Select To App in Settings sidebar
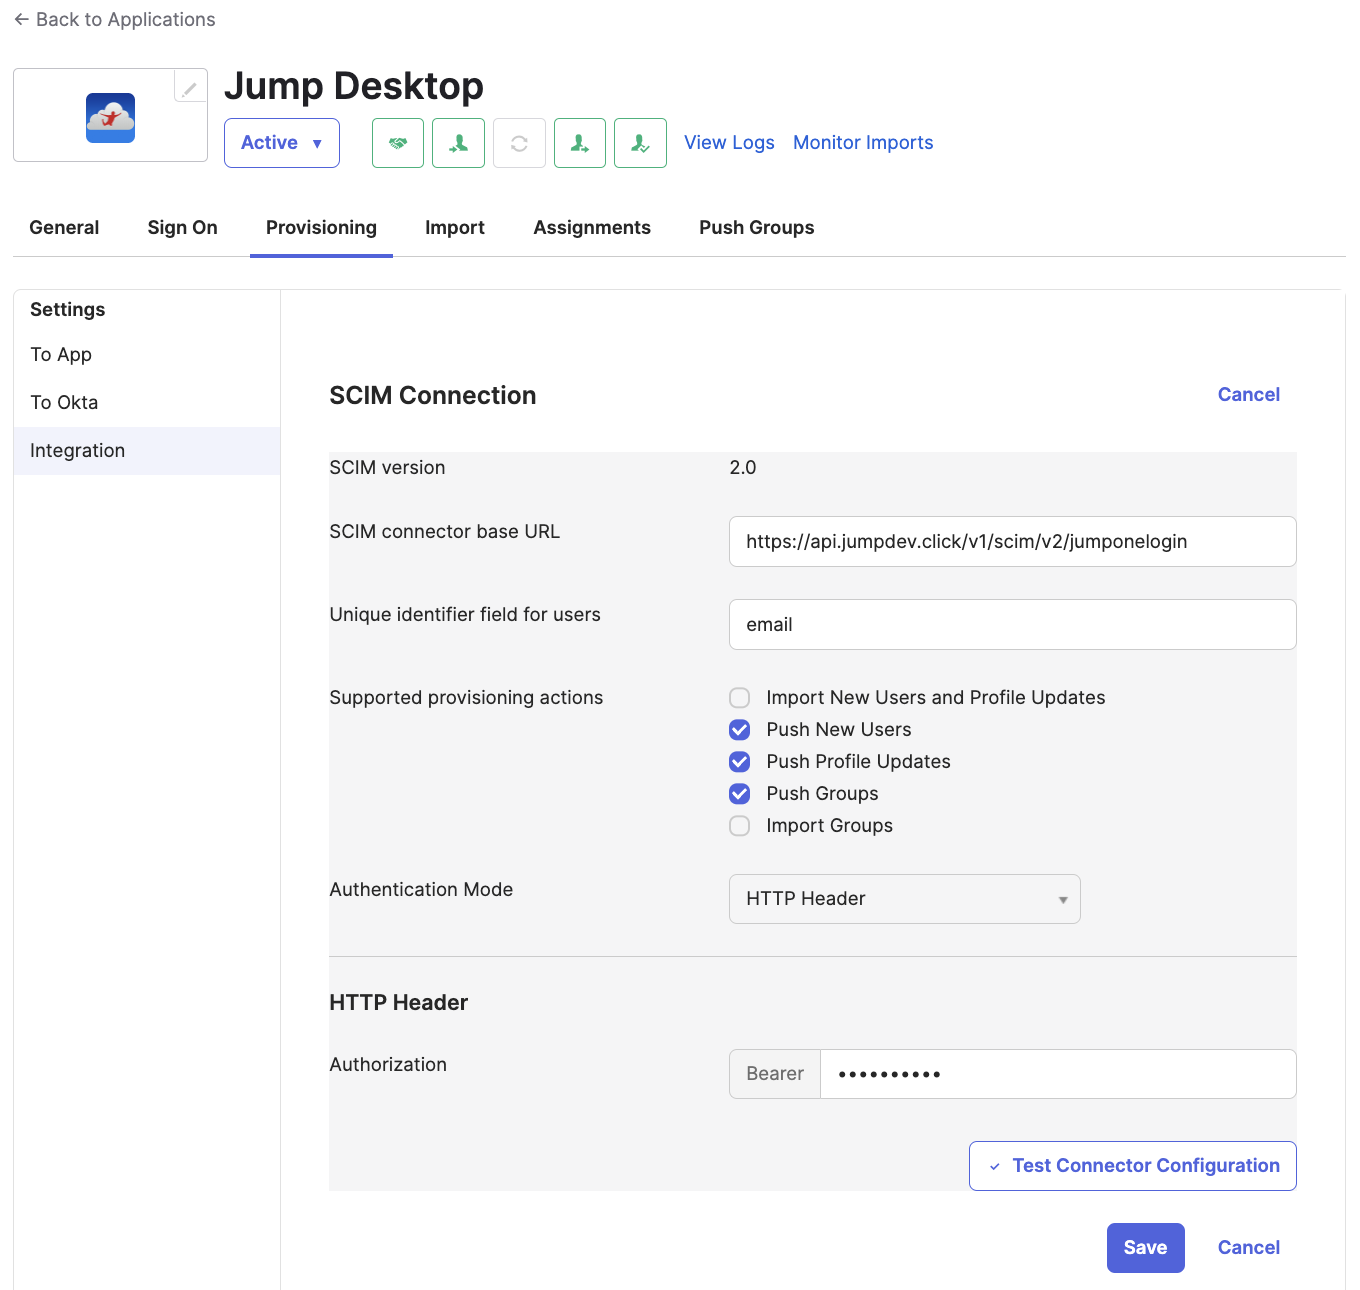 coord(147,355)
